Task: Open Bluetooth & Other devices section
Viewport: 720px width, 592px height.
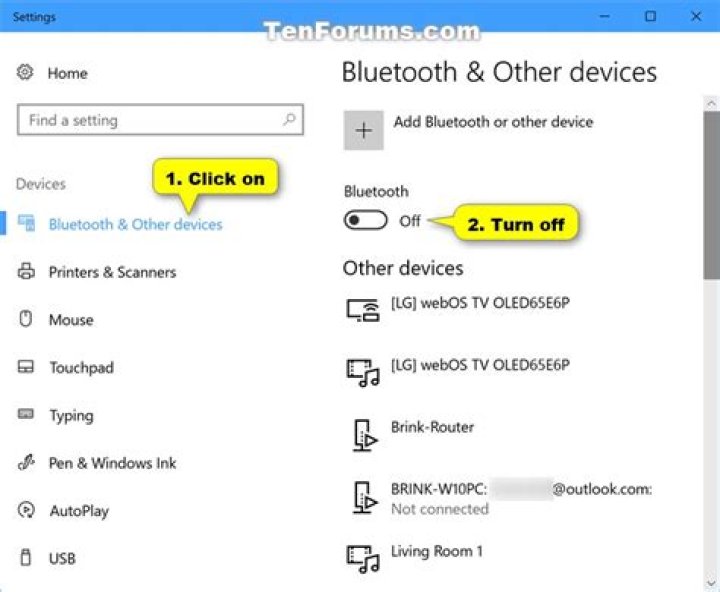Action: [x=135, y=224]
